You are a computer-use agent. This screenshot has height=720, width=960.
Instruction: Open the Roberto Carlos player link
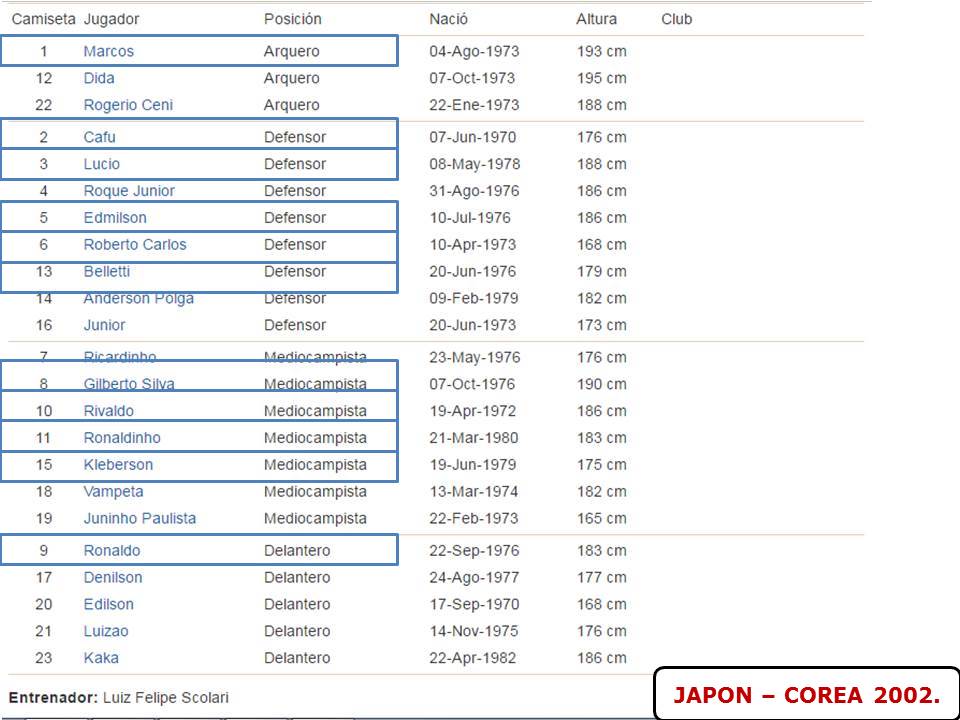click(x=135, y=245)
